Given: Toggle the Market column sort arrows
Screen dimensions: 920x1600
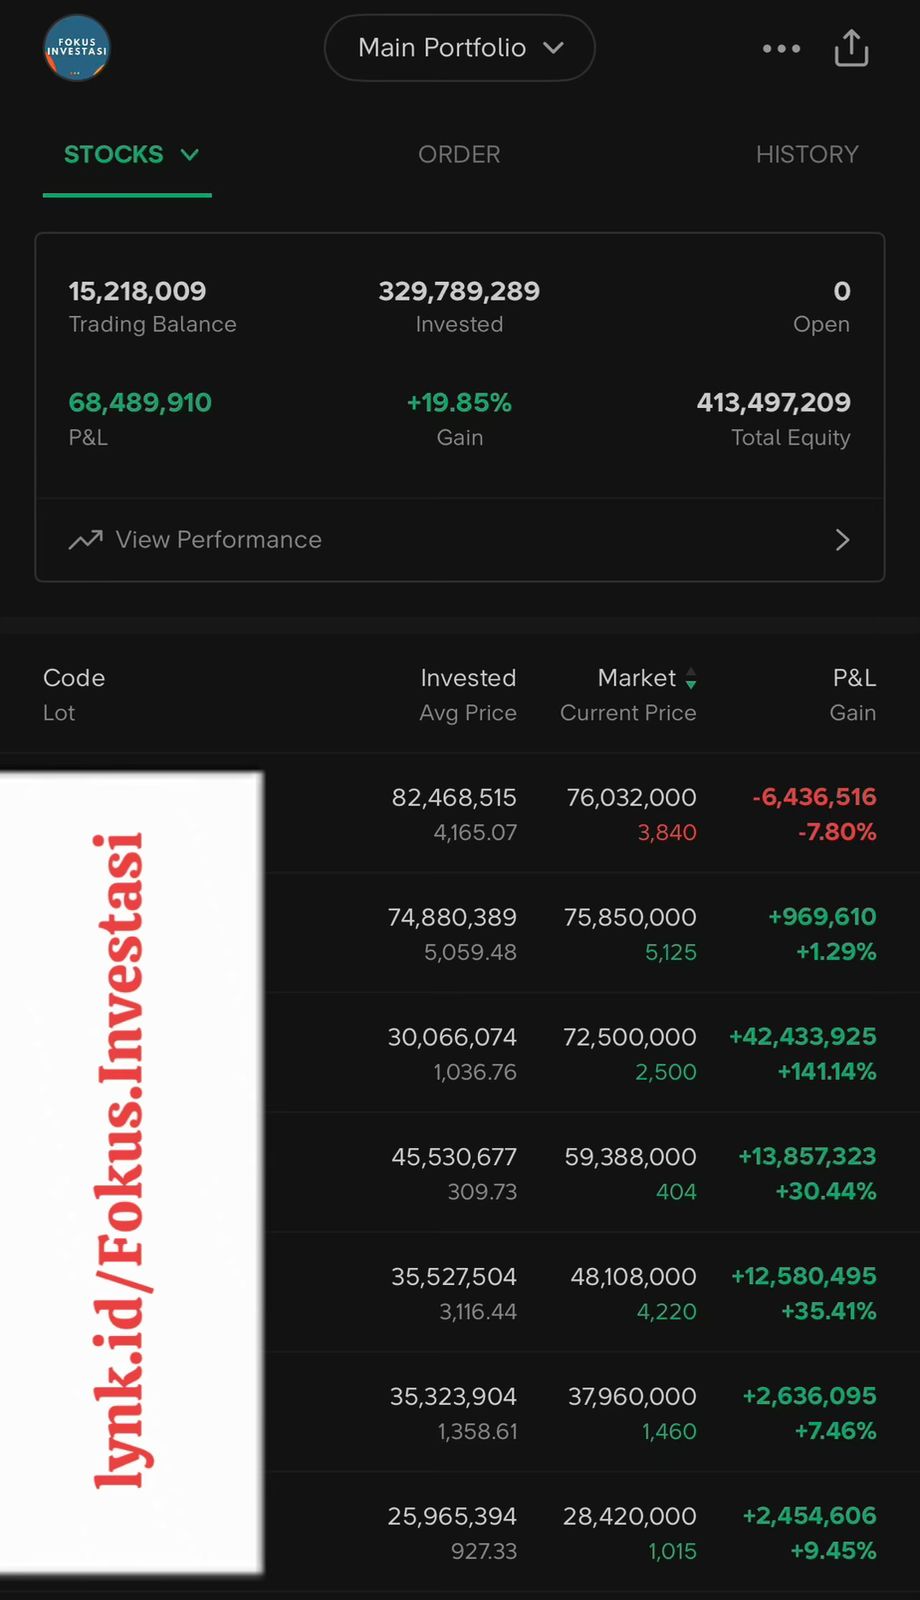Looking at the screenshot, I should point(690,679).
